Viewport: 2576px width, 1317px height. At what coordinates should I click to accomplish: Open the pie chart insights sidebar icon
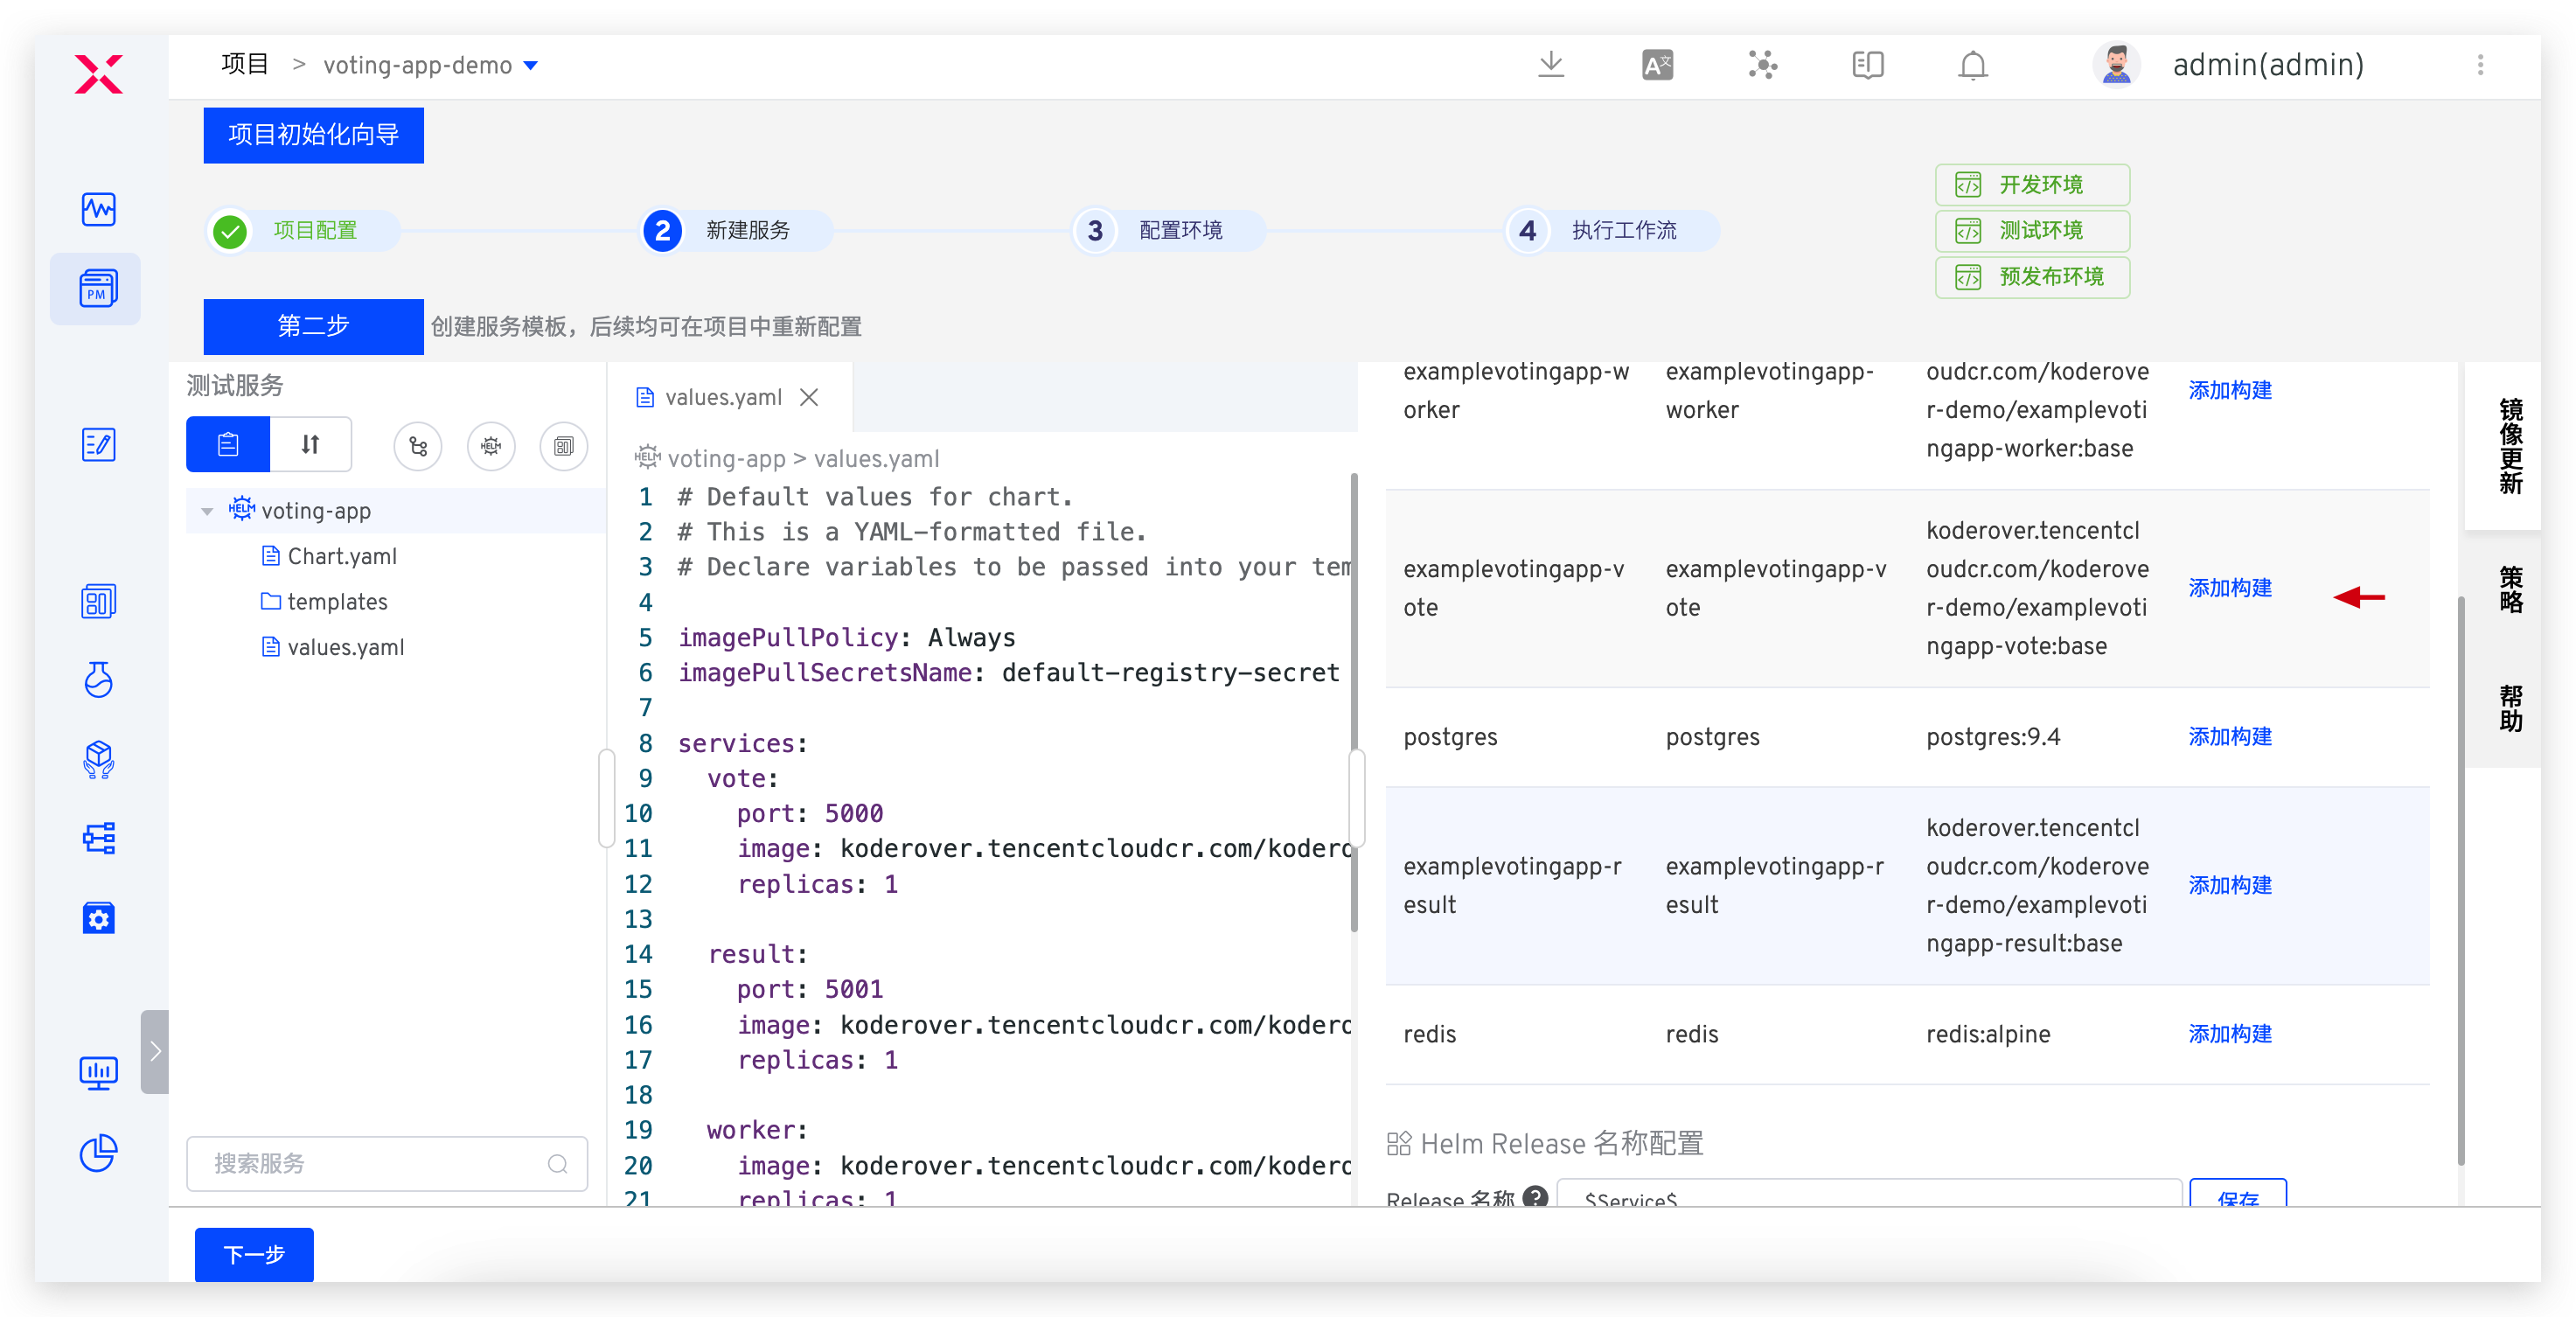click(98, 1153)
